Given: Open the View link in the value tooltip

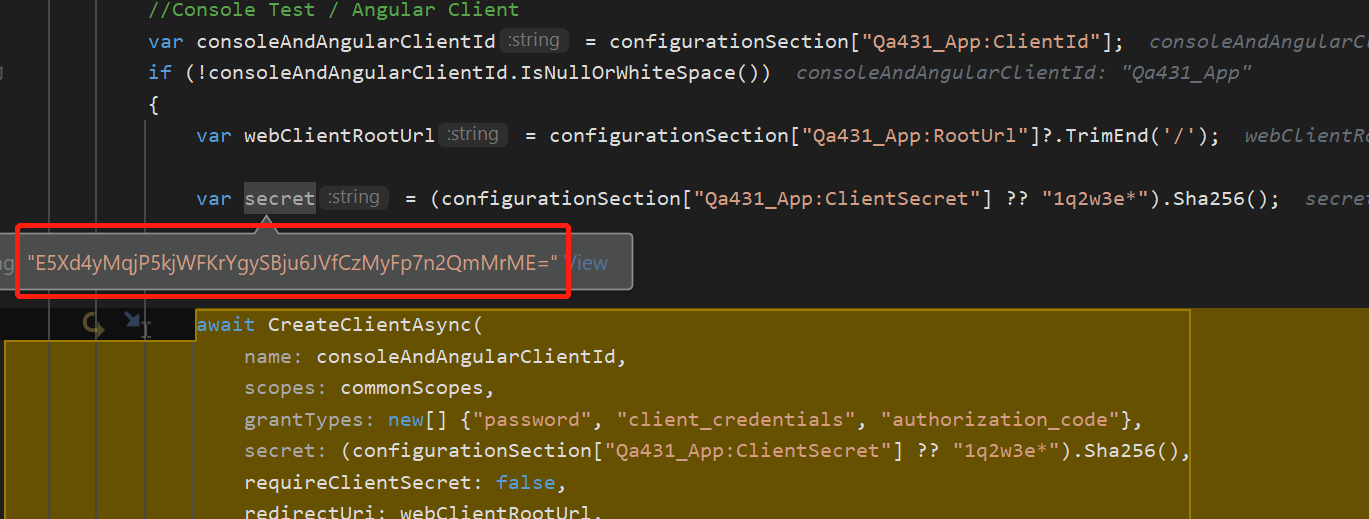Looking at the screenshot, I should (586, 263).
